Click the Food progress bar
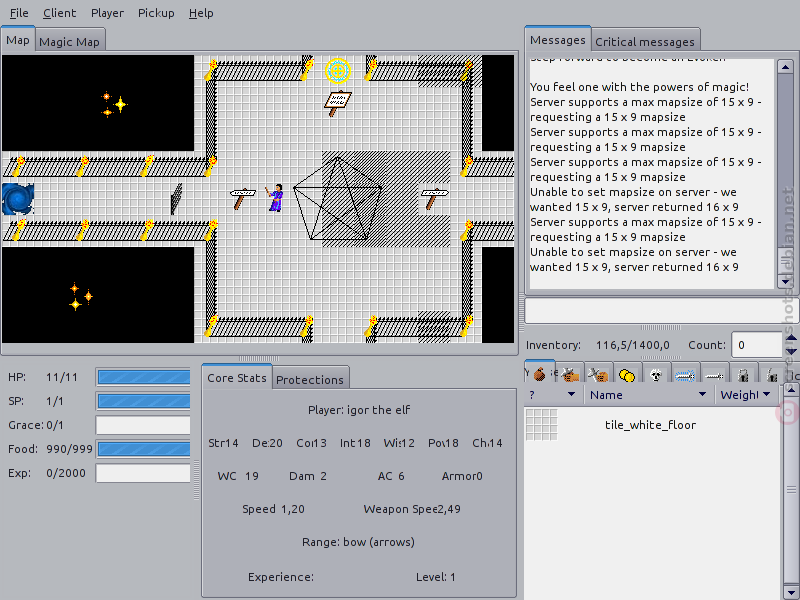 [143, 449]
